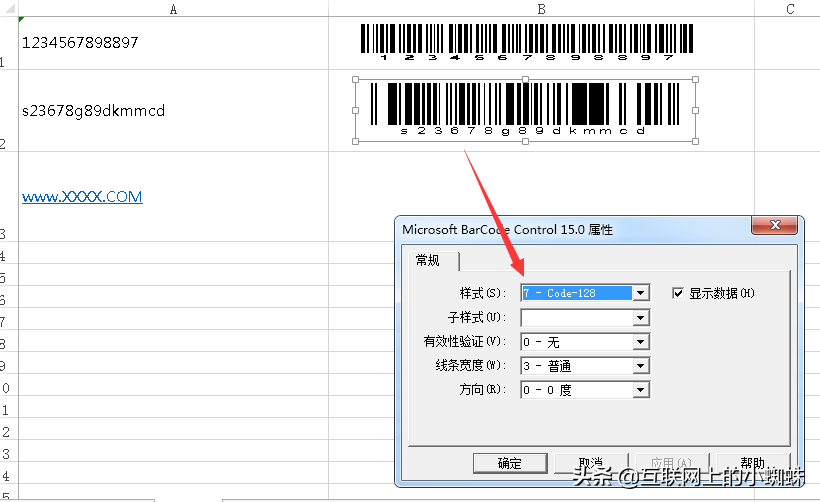The height and width of the screenshot is (502, 820).
Task: Select column A header
Action: coord(173,9)
